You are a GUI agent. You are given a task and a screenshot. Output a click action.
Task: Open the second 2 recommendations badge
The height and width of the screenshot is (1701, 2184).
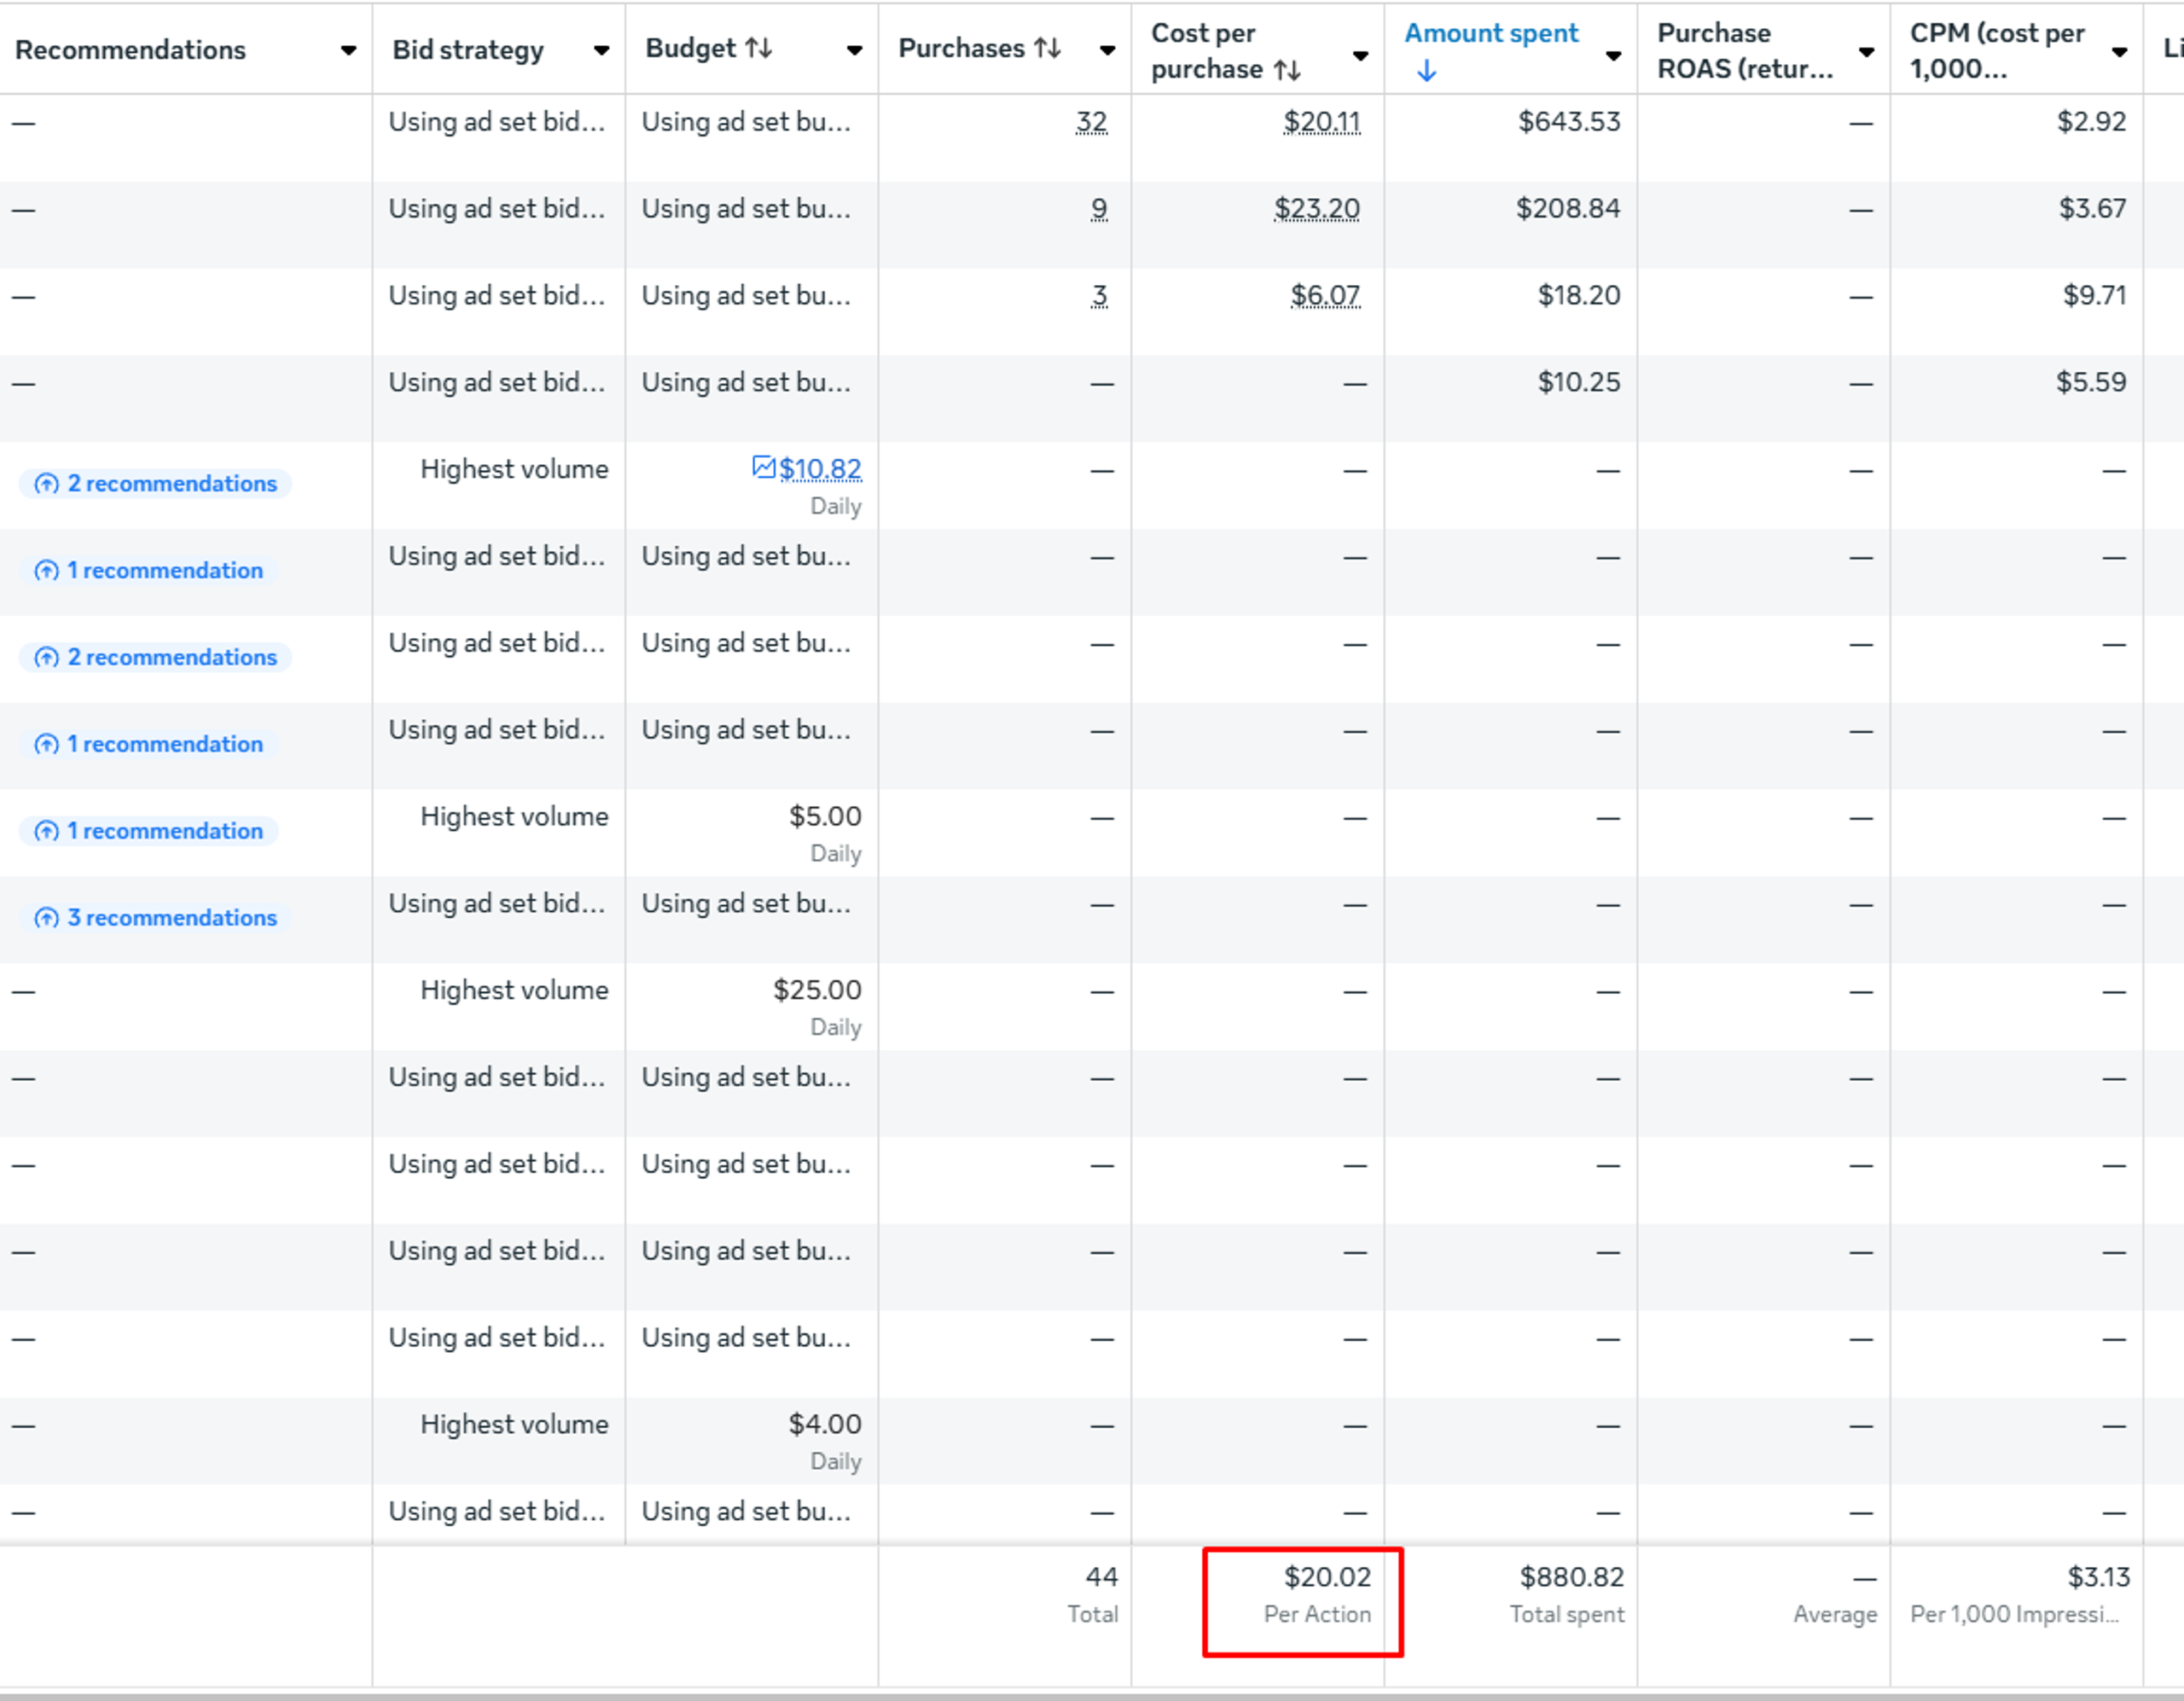[156, 657]
